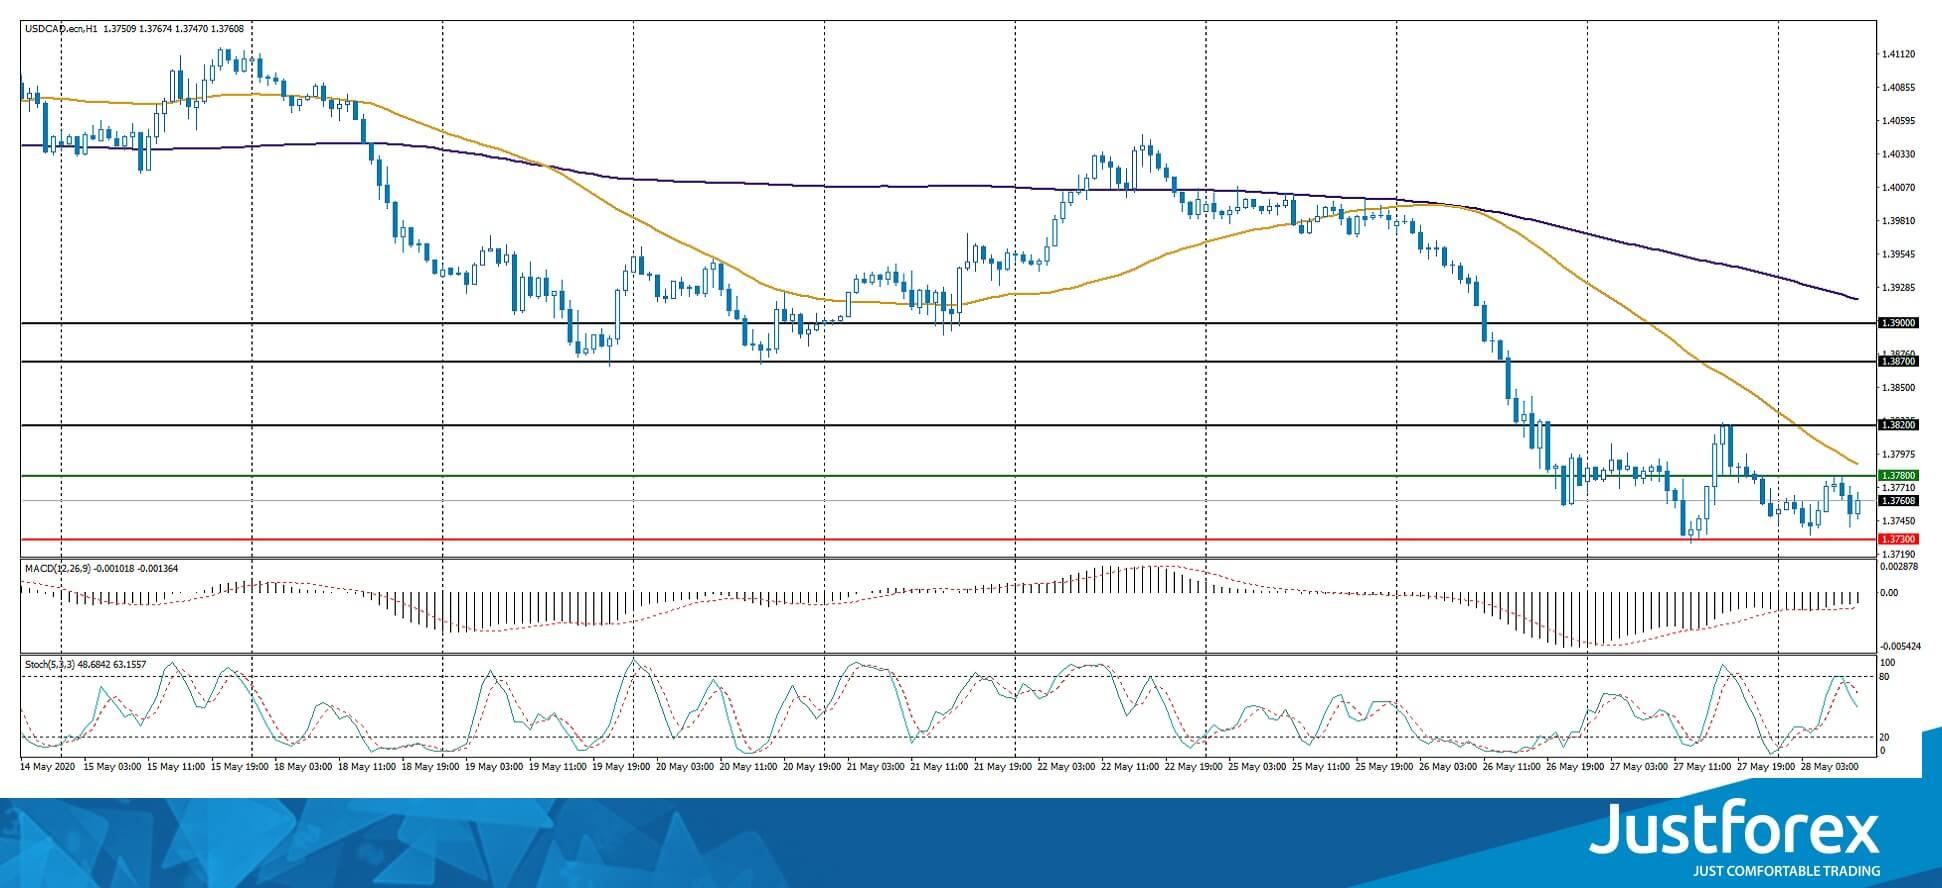Viewport: 1942px width, 888px height.
Task: Click the 18 May 03:00 time label
Action: coord(302,767)
